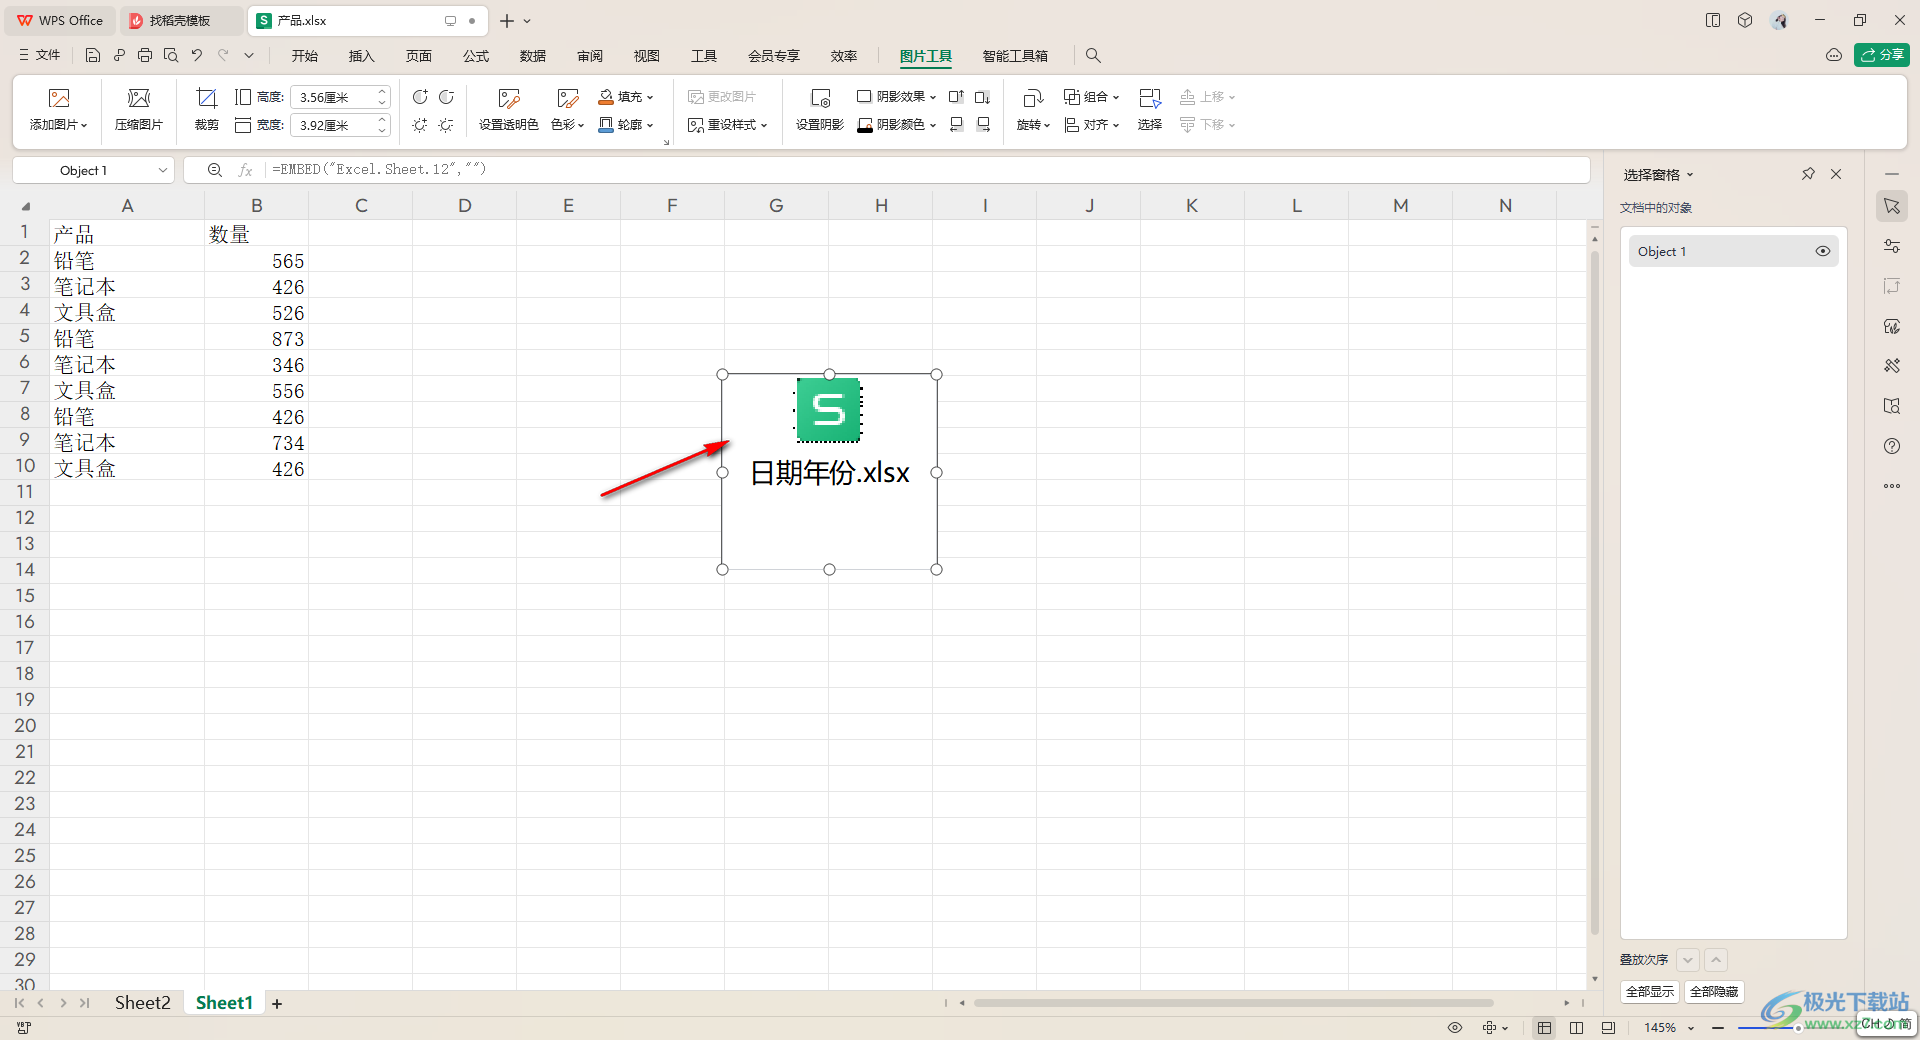Click the increase contrast icon
The image size is (1920, 1040).
click(420, 97)
